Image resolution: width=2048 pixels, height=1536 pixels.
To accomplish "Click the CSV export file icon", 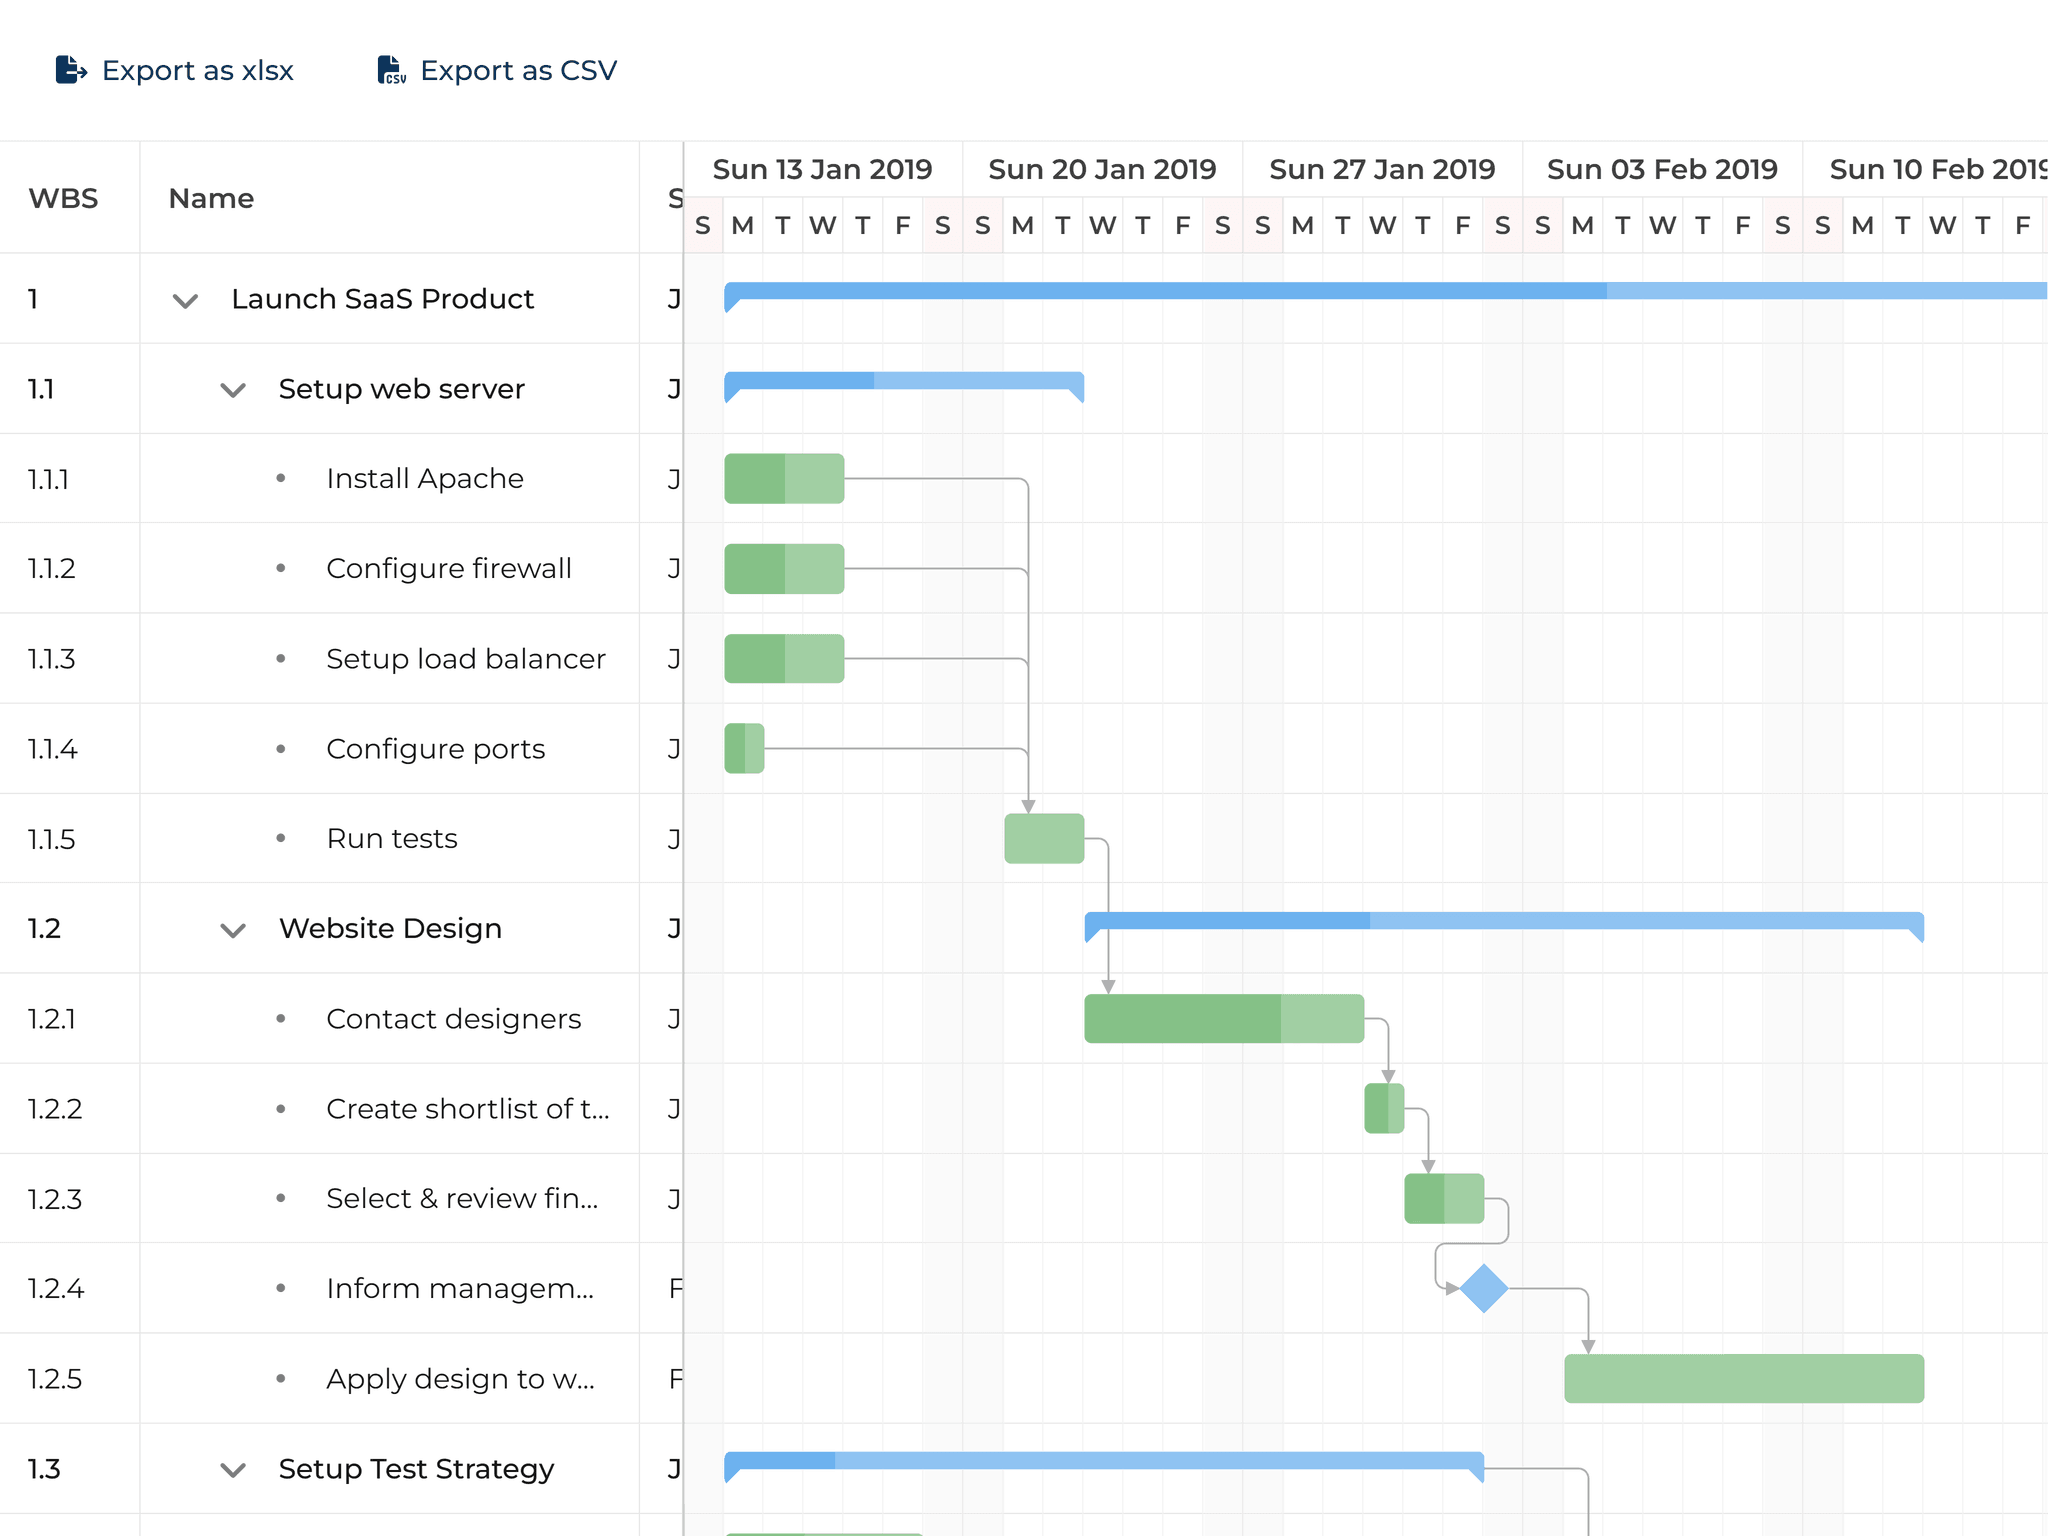I will point(389,70).
